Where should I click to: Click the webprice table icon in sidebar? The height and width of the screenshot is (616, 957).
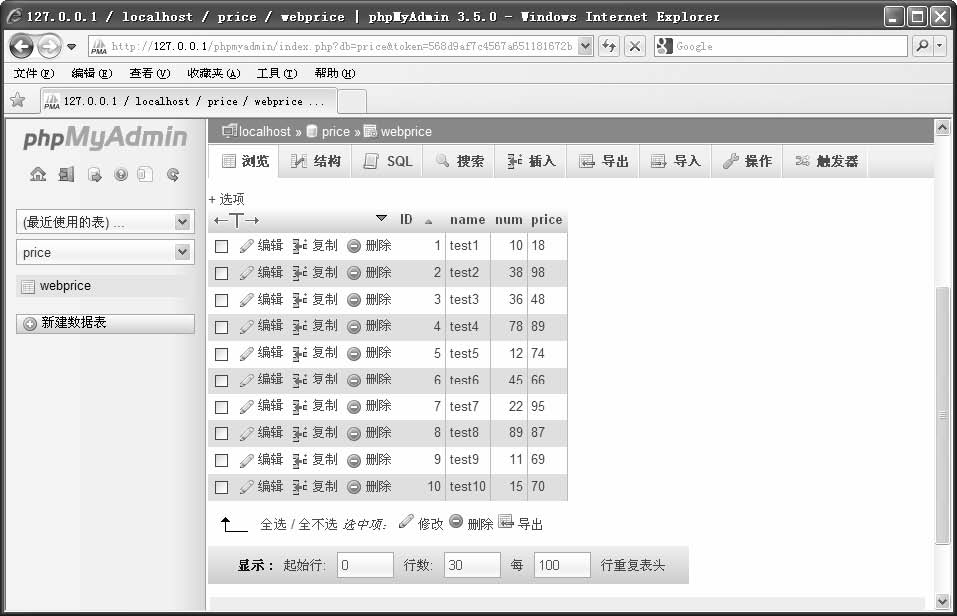(28, 286)
